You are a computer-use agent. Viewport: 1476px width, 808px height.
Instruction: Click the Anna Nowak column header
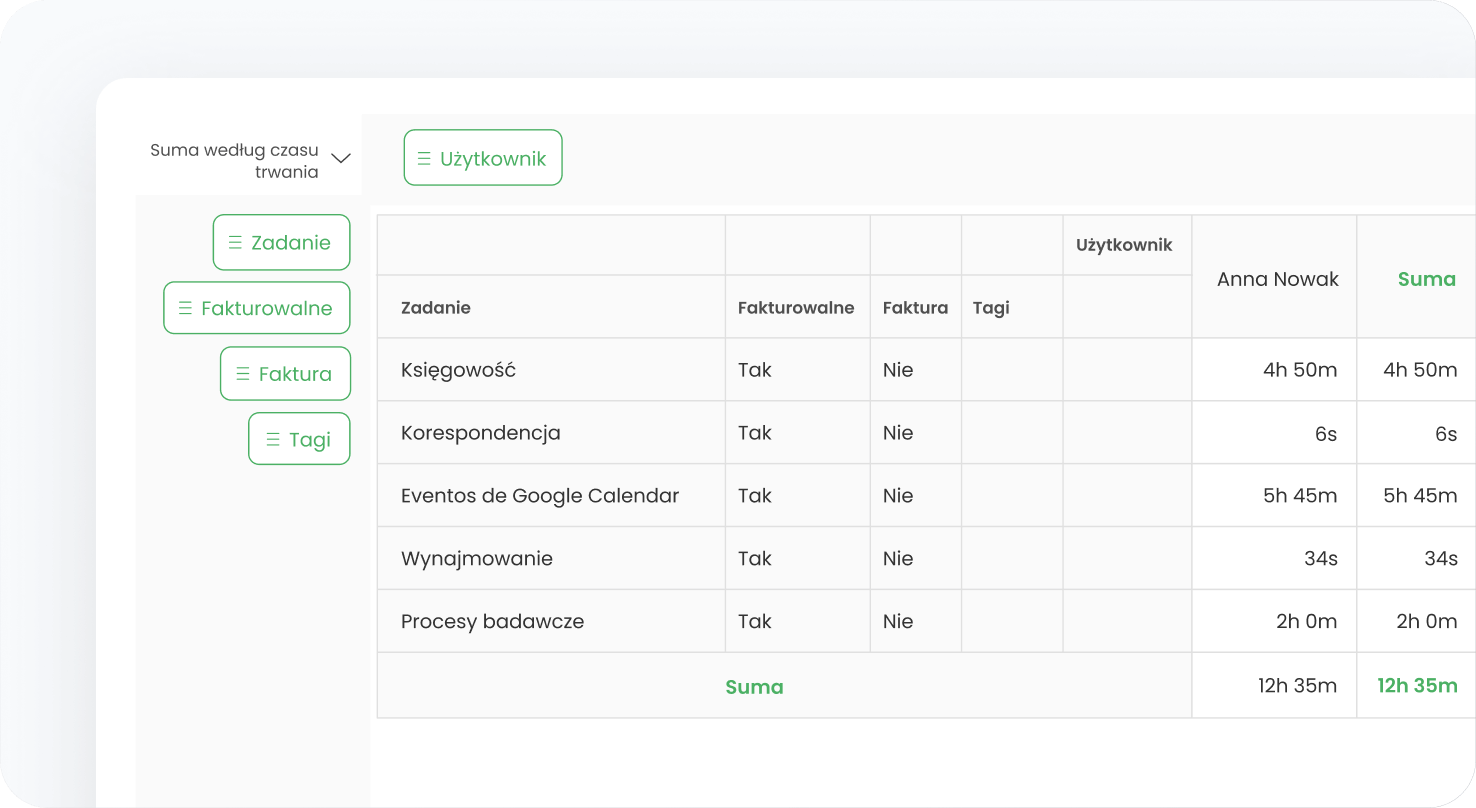tap(1277, 280)
